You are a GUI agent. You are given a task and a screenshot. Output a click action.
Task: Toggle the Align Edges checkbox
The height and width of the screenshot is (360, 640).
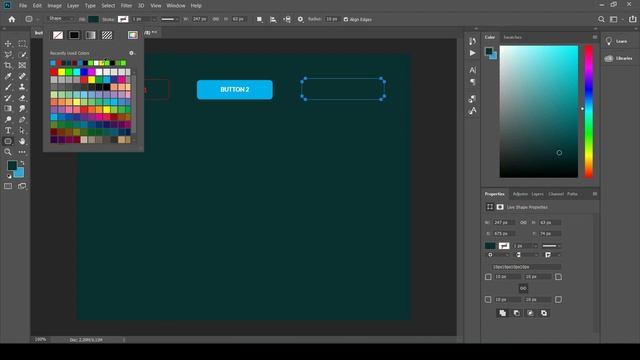click(x=346, y=19)
